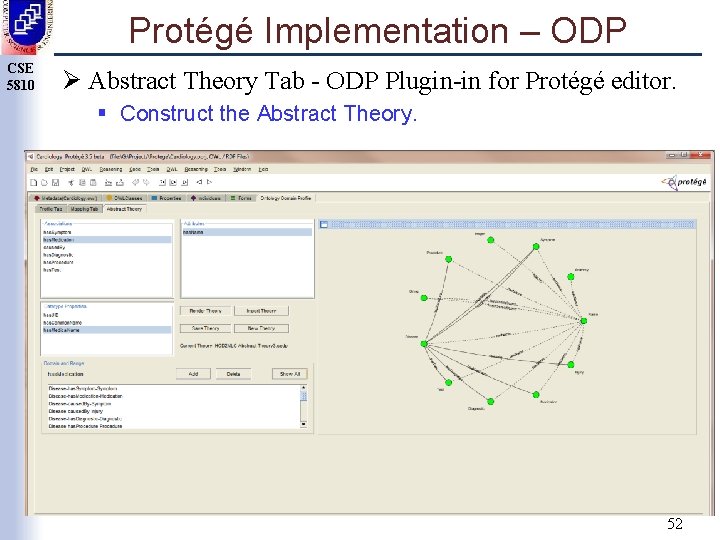720x540 pixels.
Task: Switch to the Forms tab
Action: pyautogui.click(x=241, y=198)
